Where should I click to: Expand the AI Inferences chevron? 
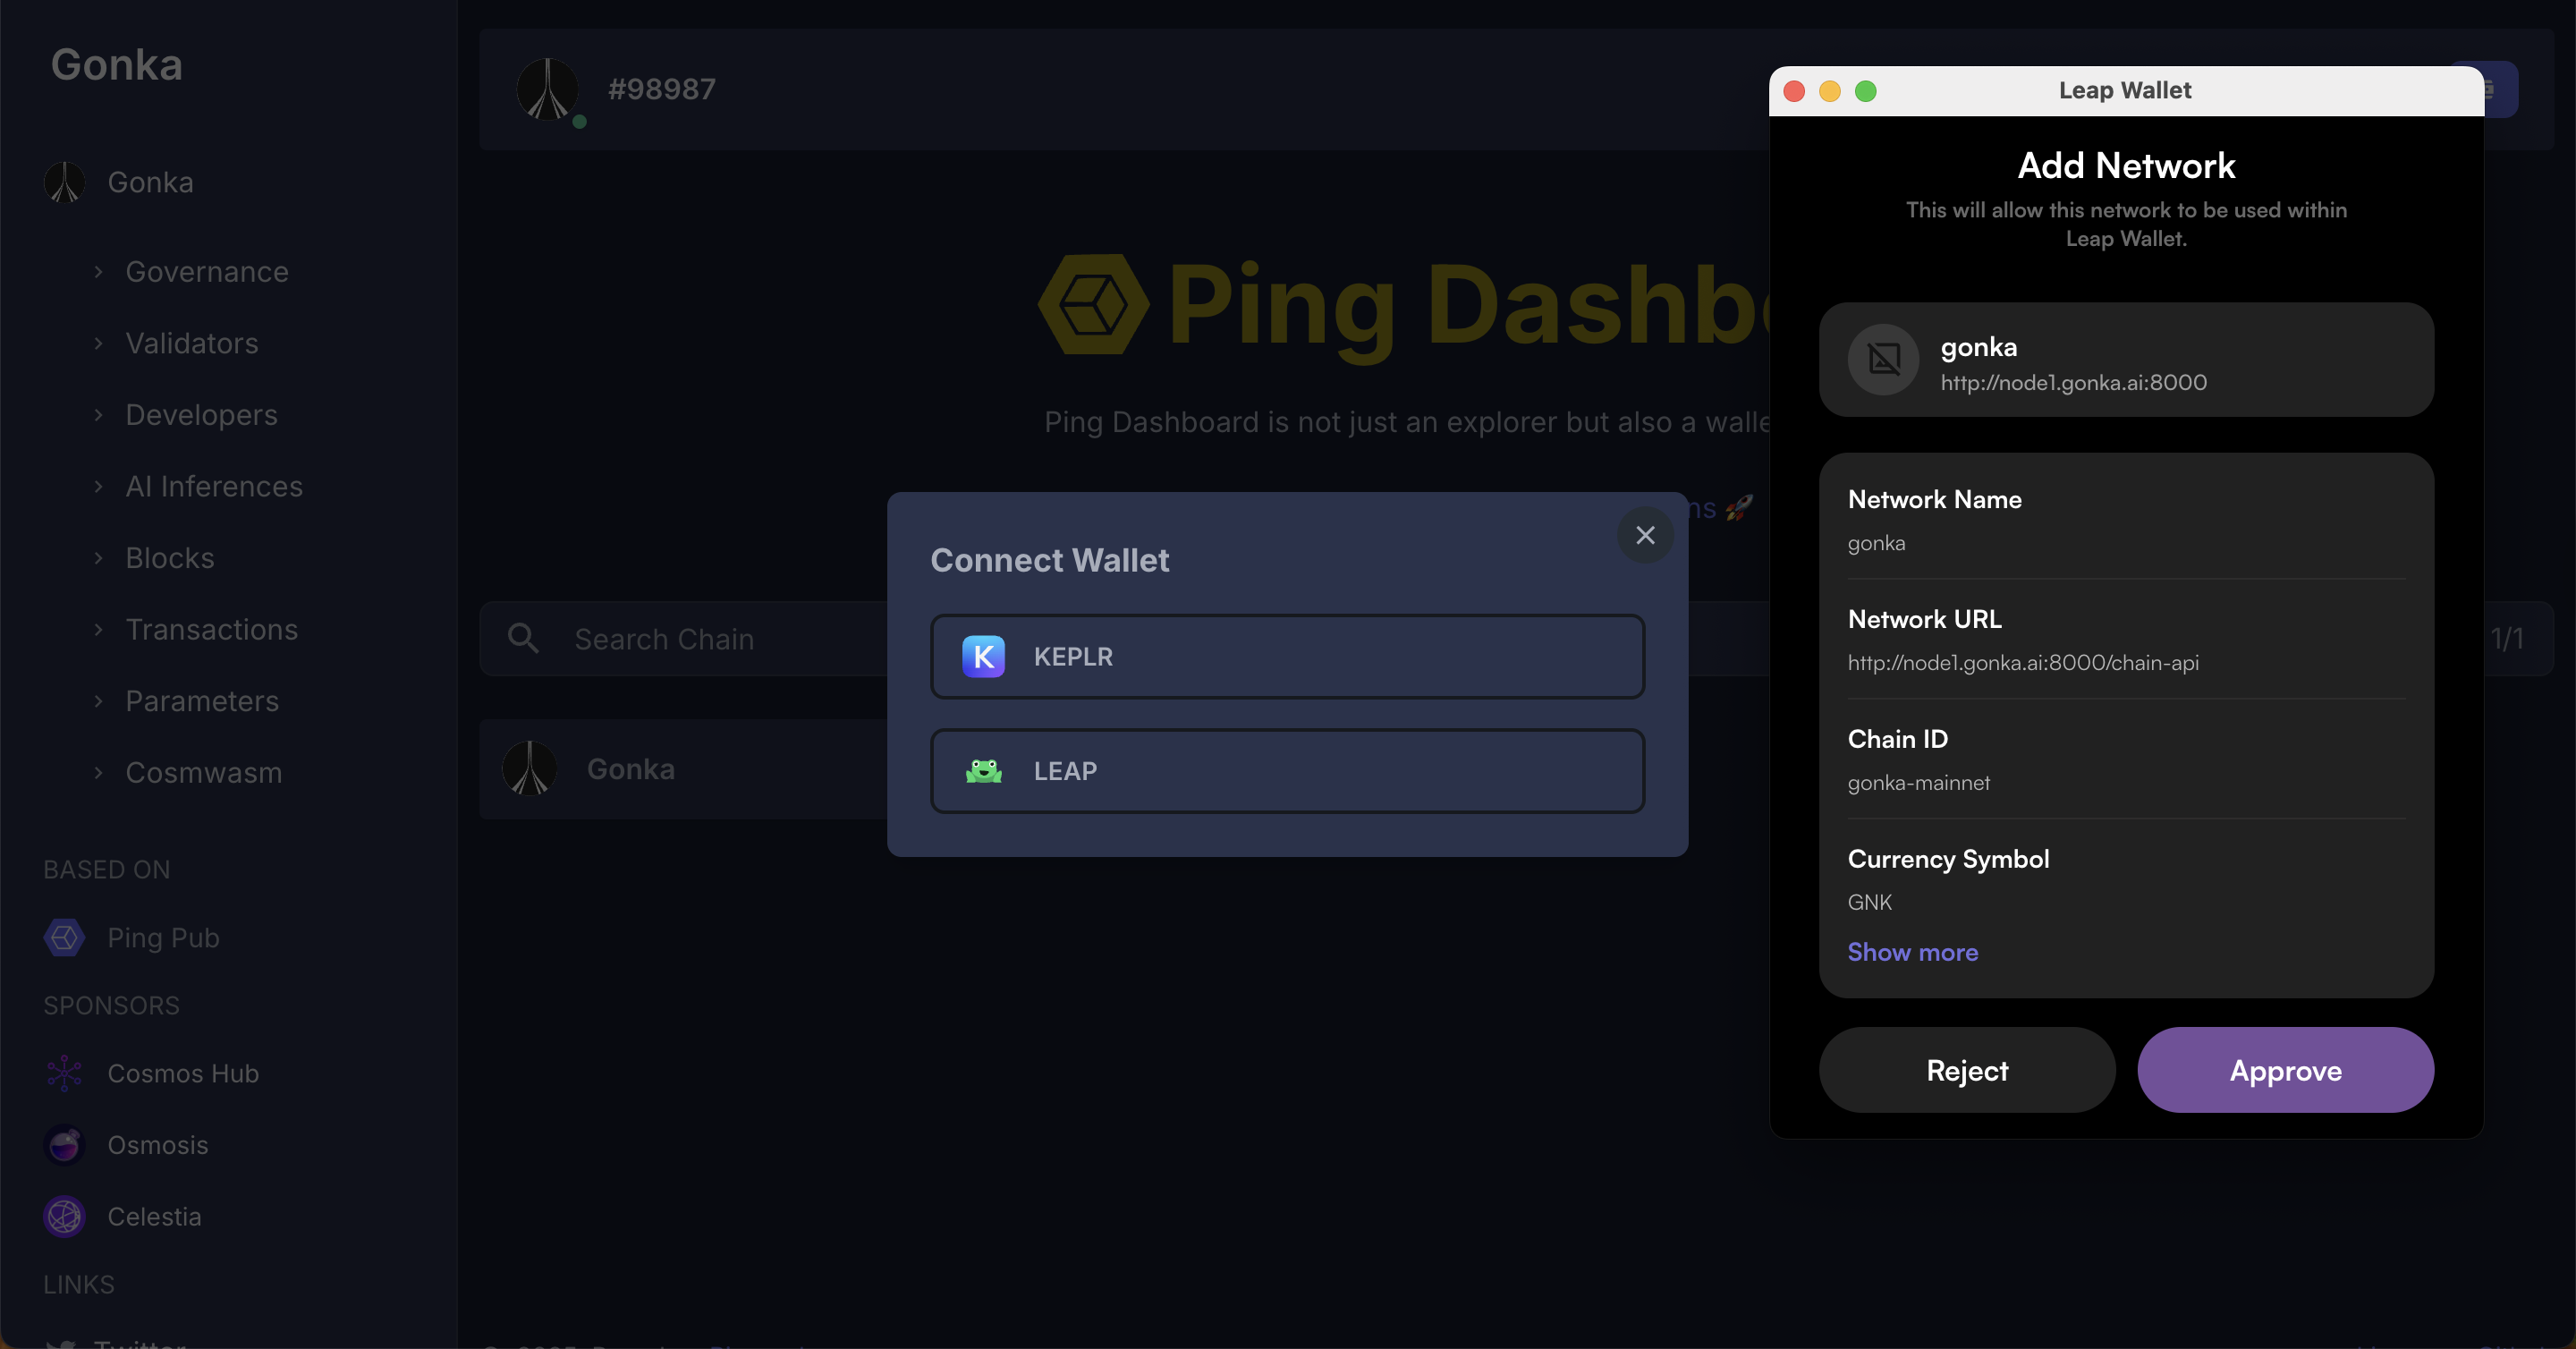98,487
